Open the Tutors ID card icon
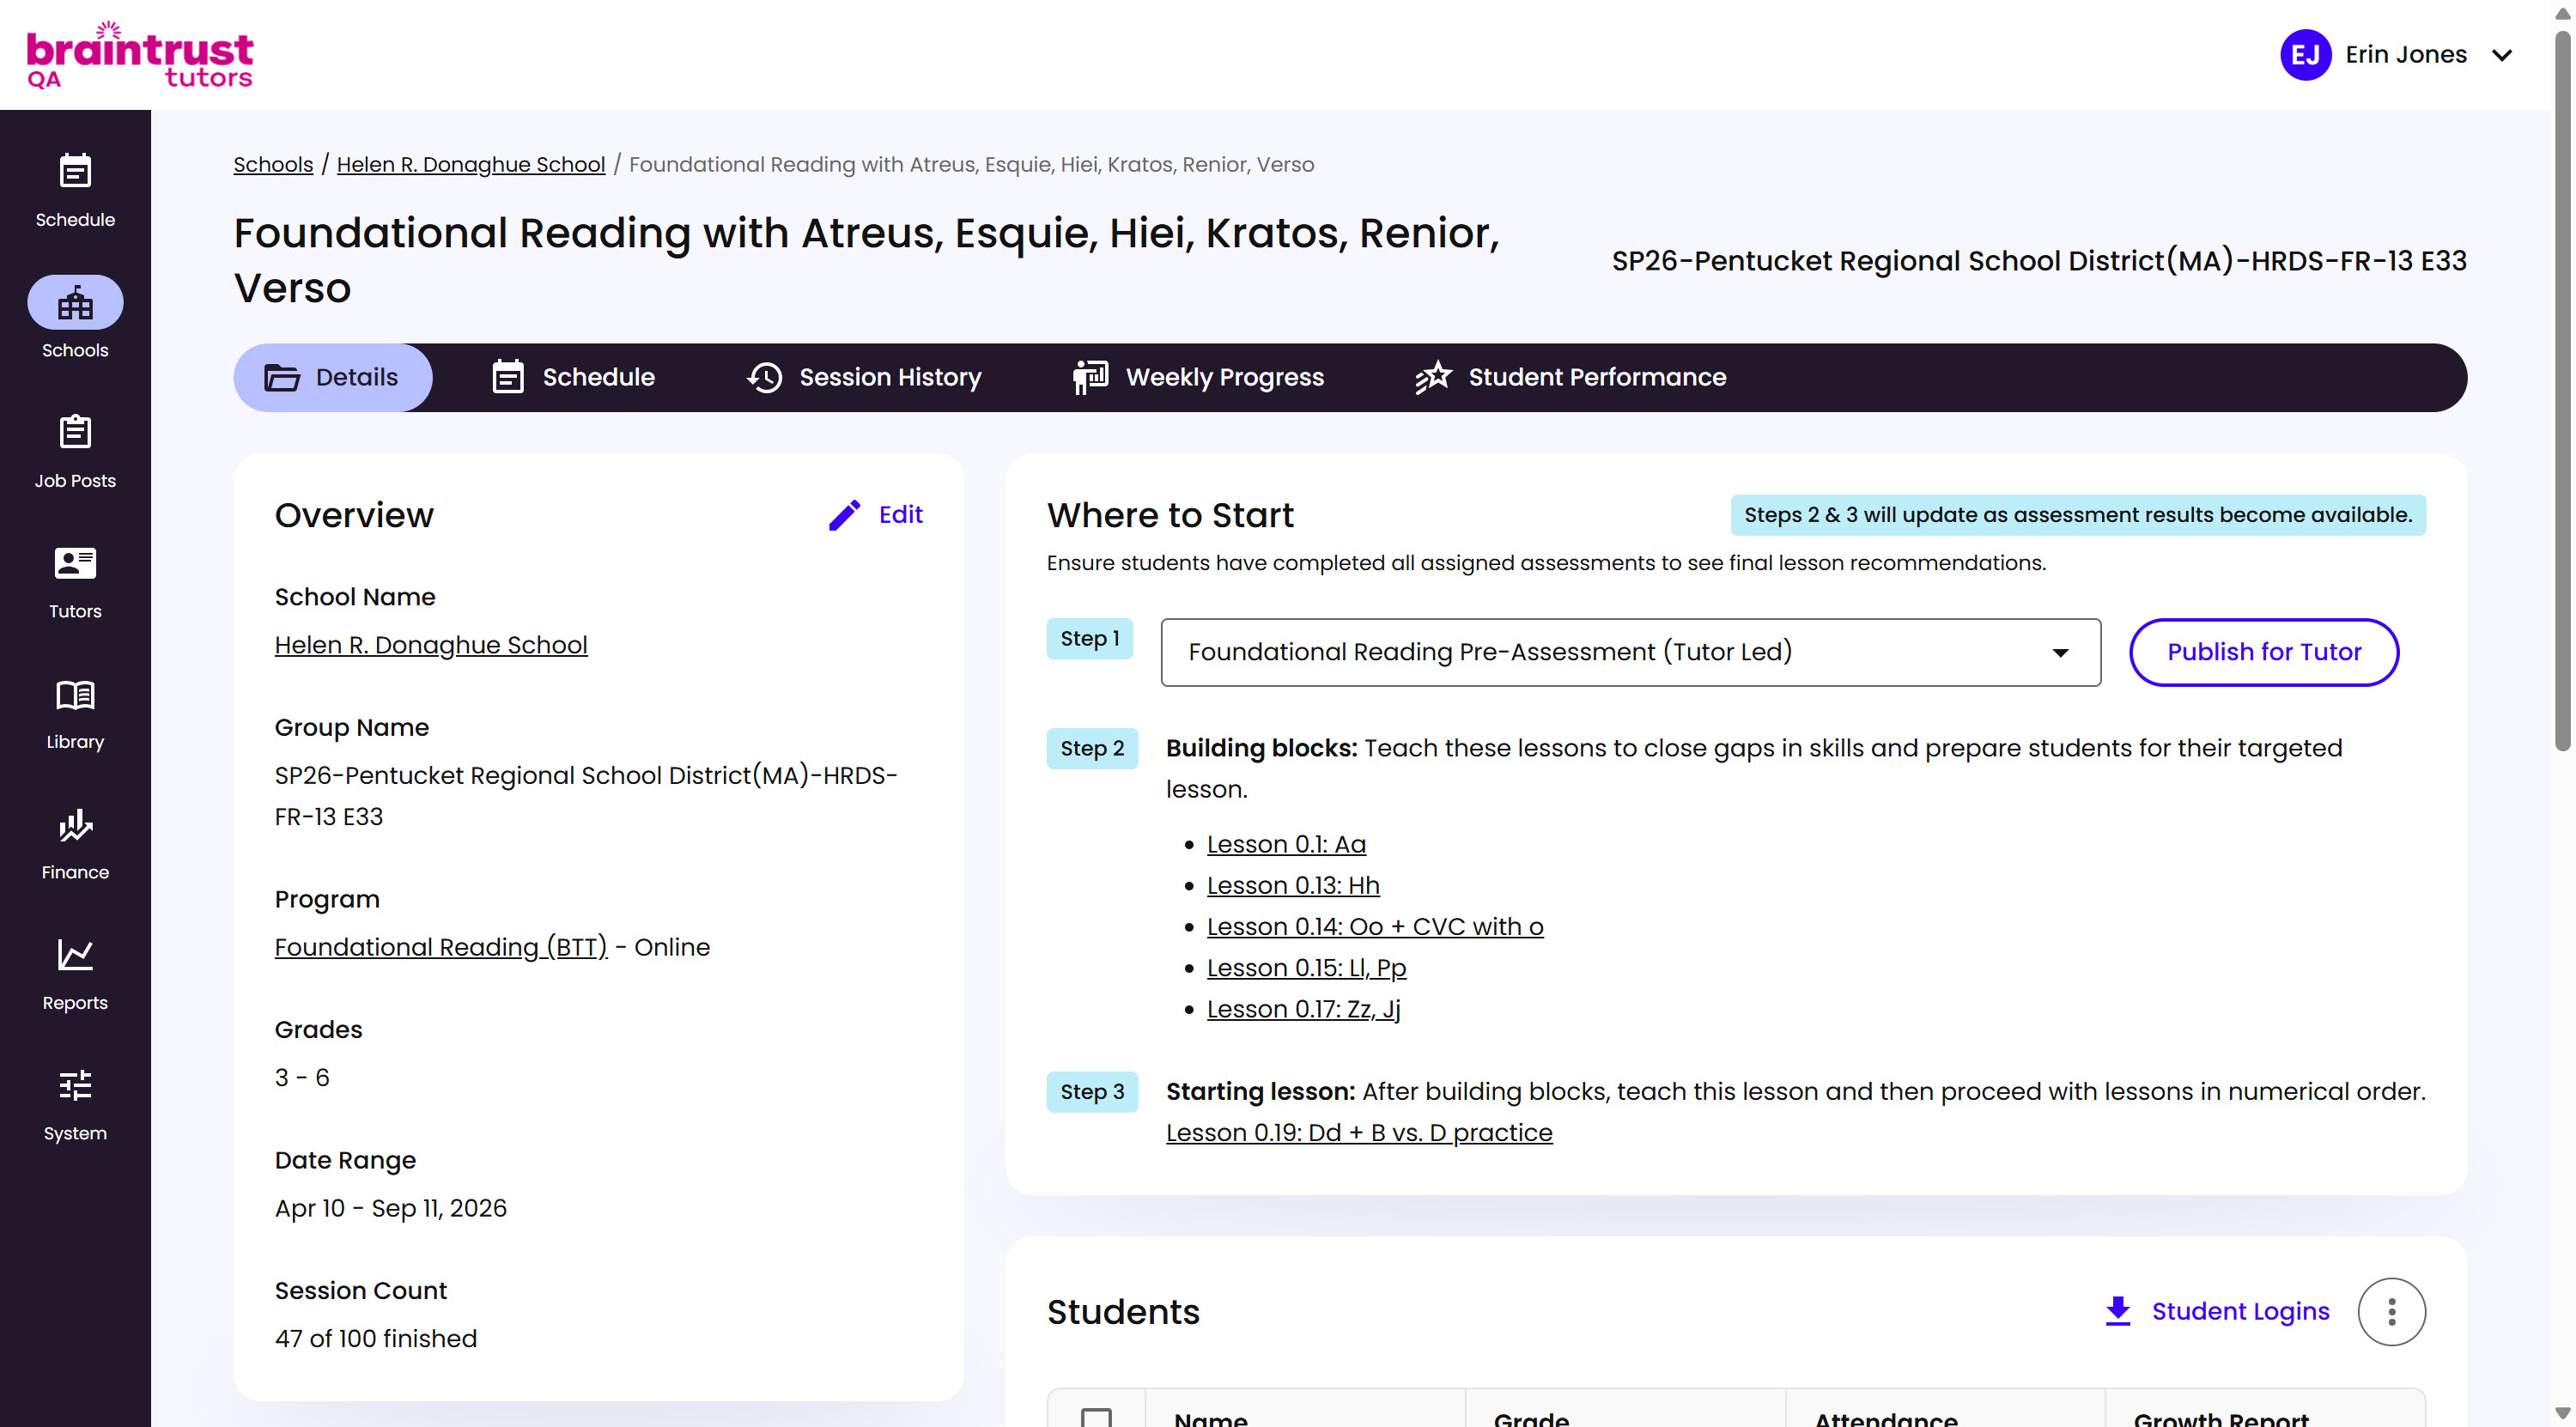This screenshot has height=1427, width=2576. (75, 563)
